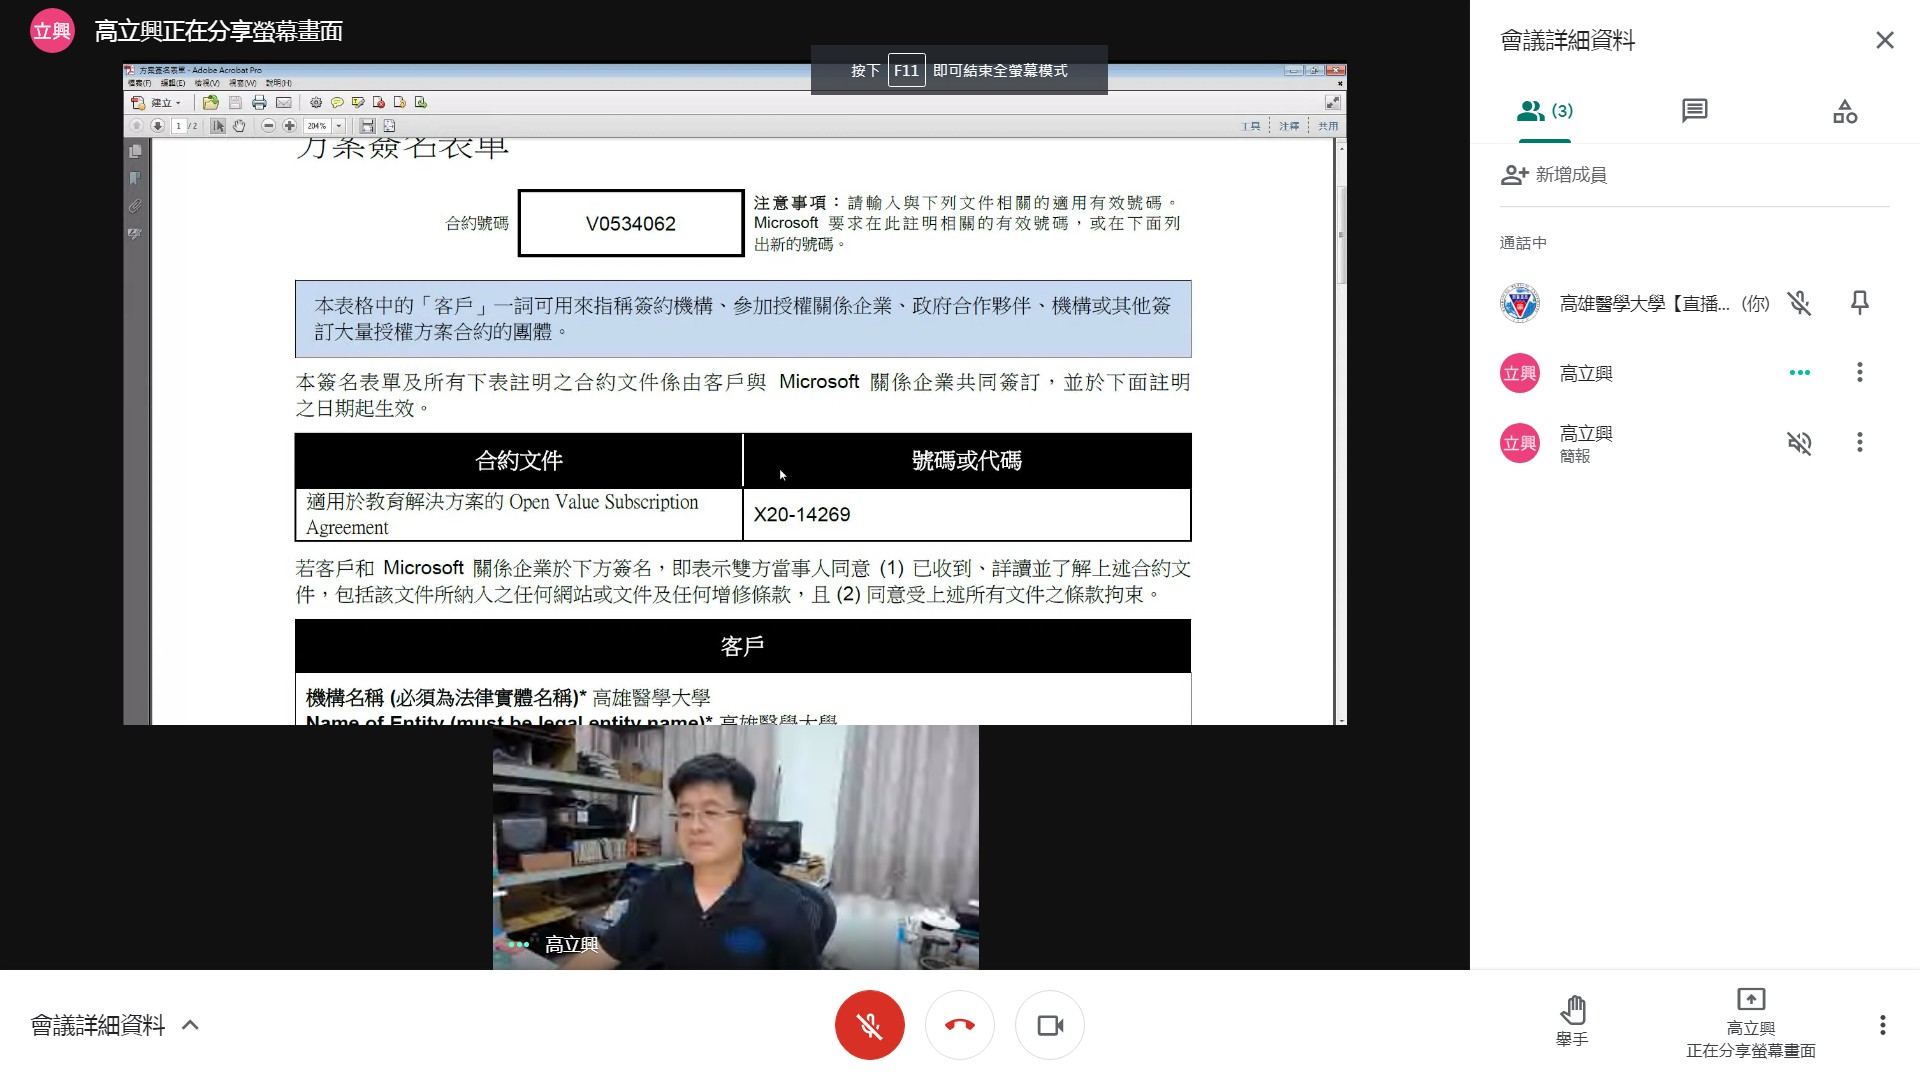Open more options for first 高立興 participant
Image resolution: width=1920 pixels, height=1080 pixels.
(1859, 372)
